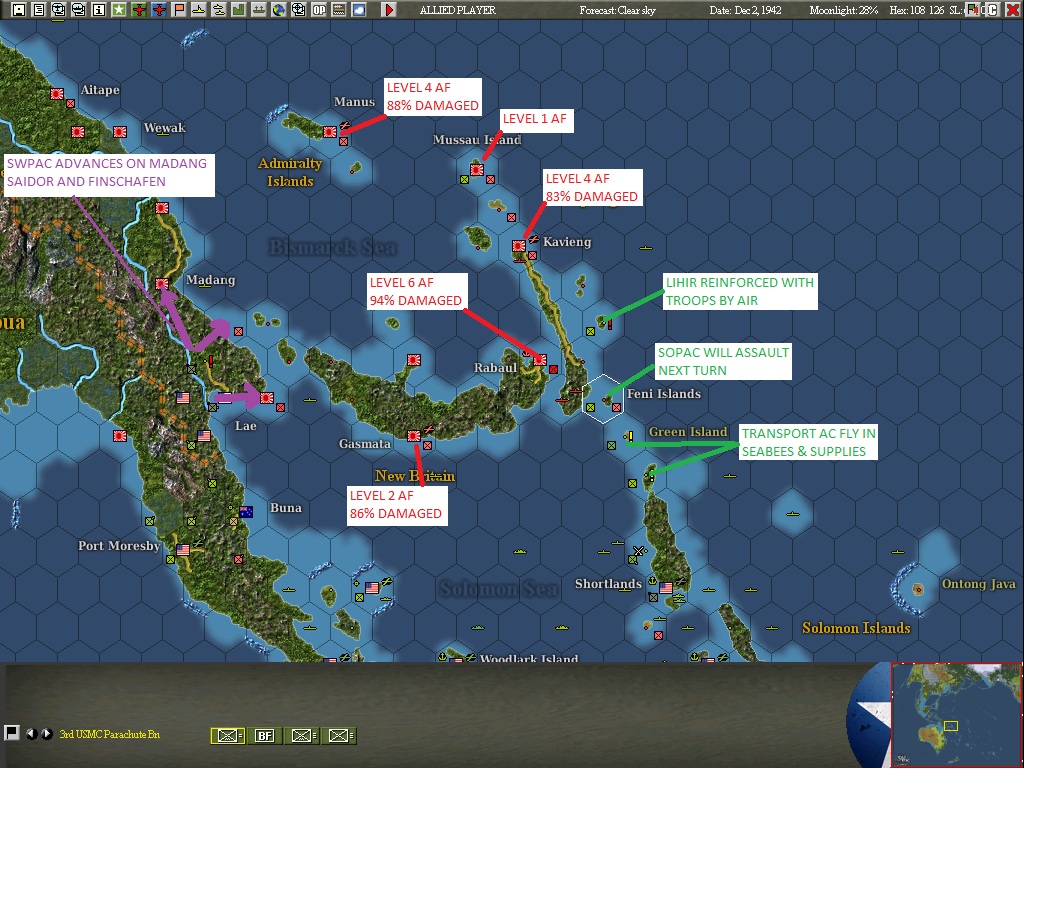The width and height of the screenshot is (1061, 898).
Task: Click the Japanese base flag at Gasmata
Action: pyautogui.click(x=414, y=436)
